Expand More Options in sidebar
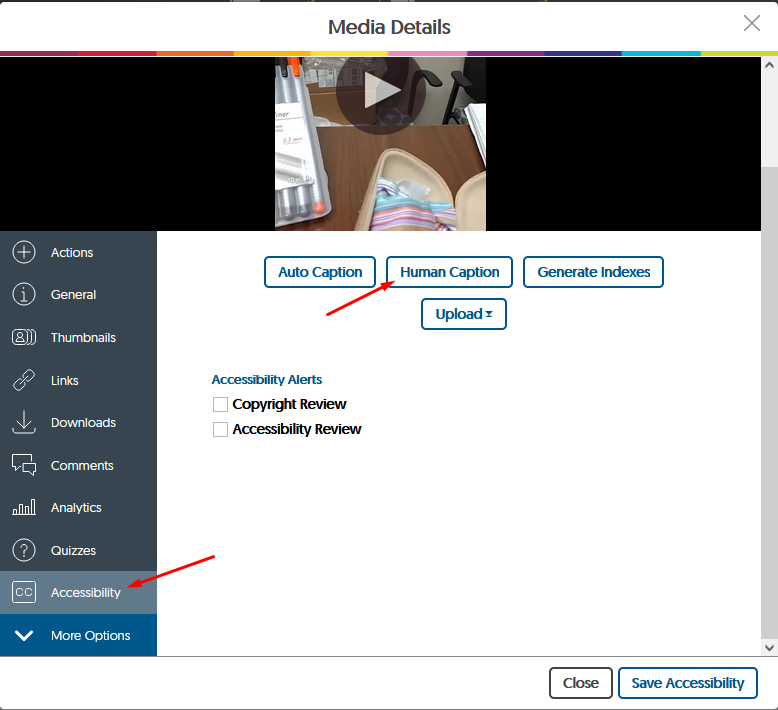This screenshot has height=710, width=778. coord(78,636)
